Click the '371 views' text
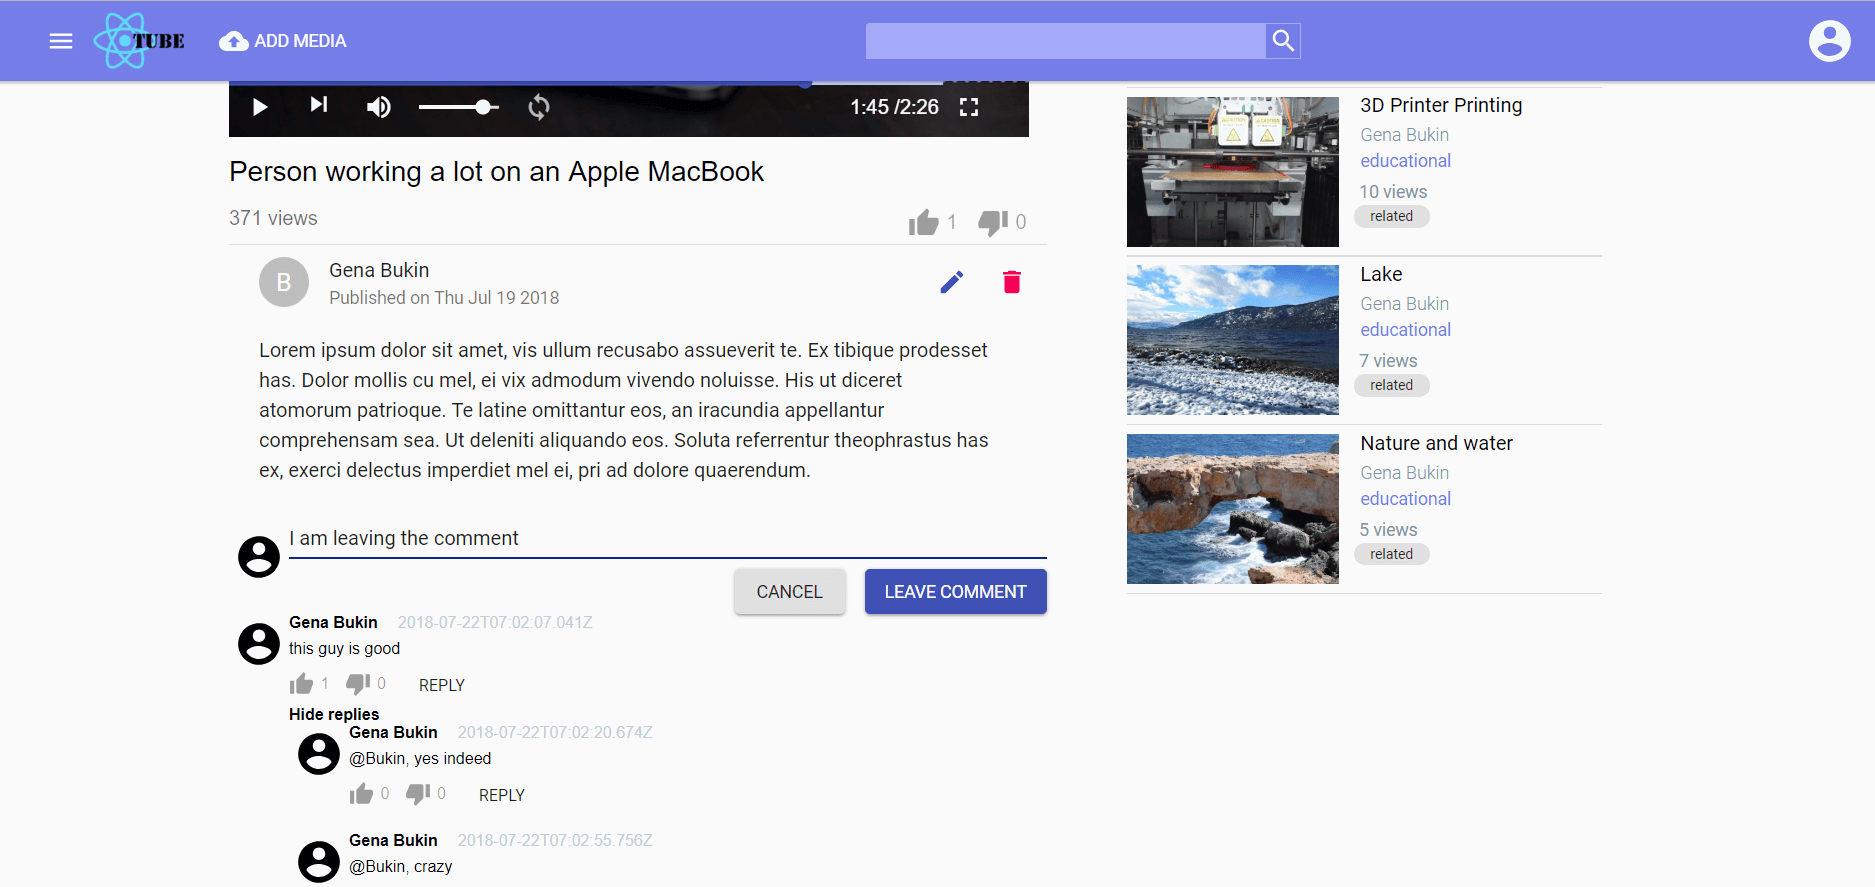The image size is (1875, 887). (x=273, y=218)
